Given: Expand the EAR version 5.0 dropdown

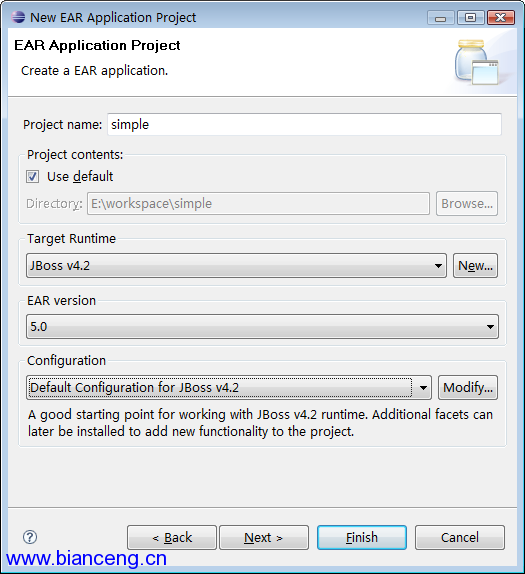Looking at the screenshot, I should [x=262, y=326].
